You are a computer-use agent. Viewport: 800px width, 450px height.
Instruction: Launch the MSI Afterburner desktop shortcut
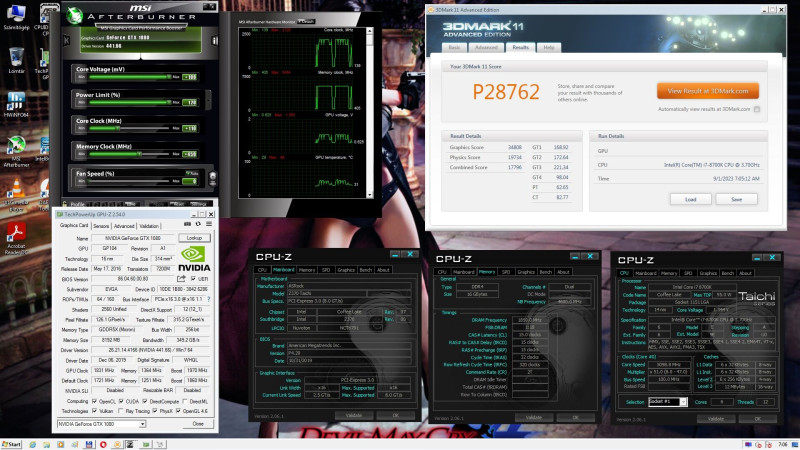16,152
